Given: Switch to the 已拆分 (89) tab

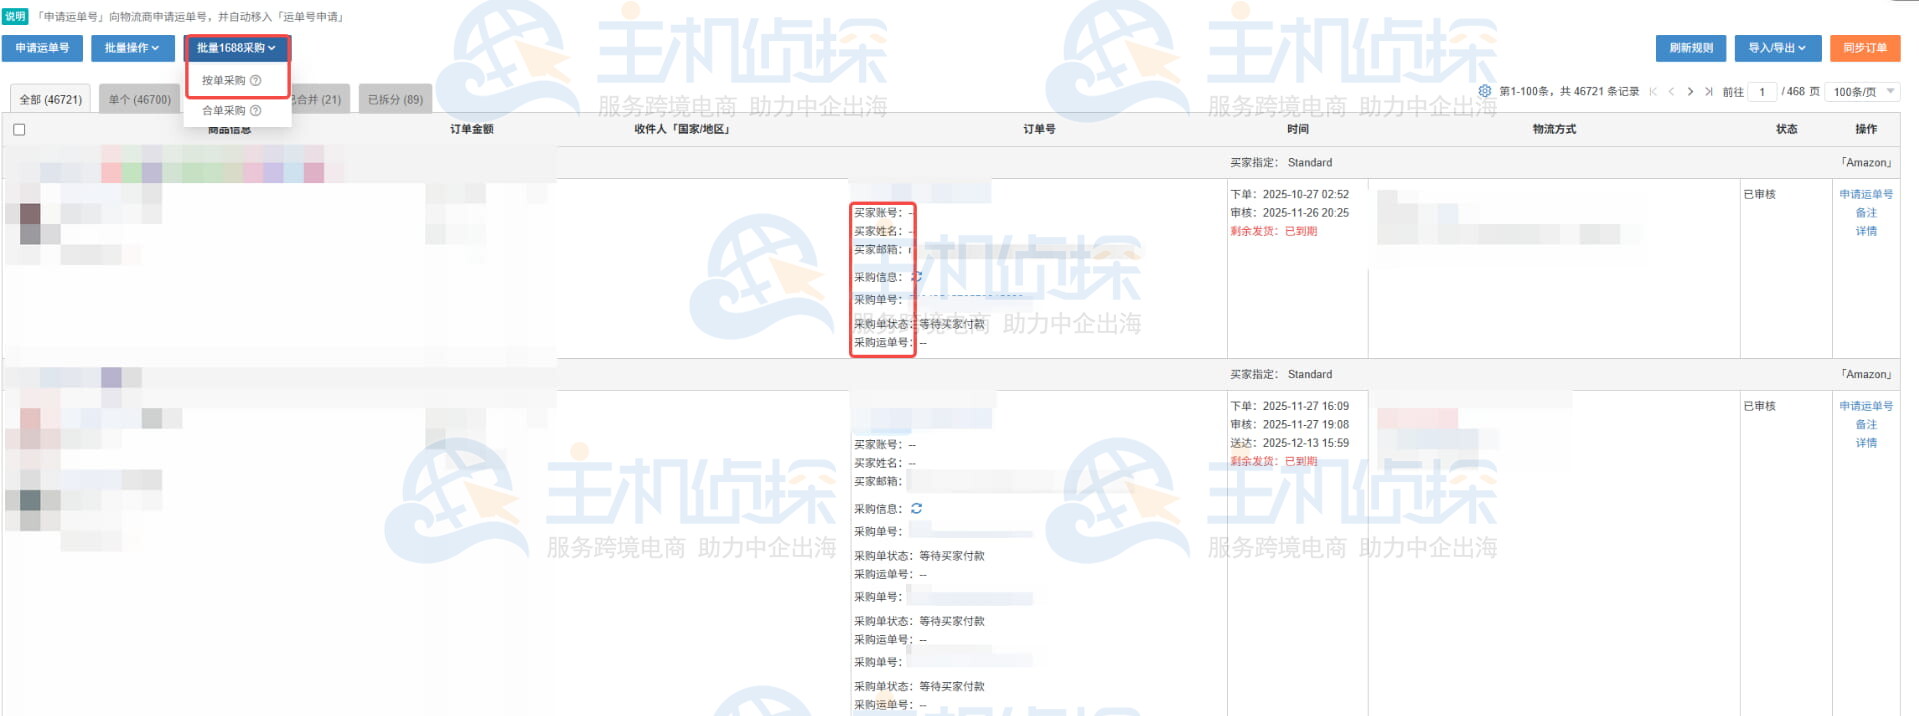Looking at the screenshot, I should point(395,100).
